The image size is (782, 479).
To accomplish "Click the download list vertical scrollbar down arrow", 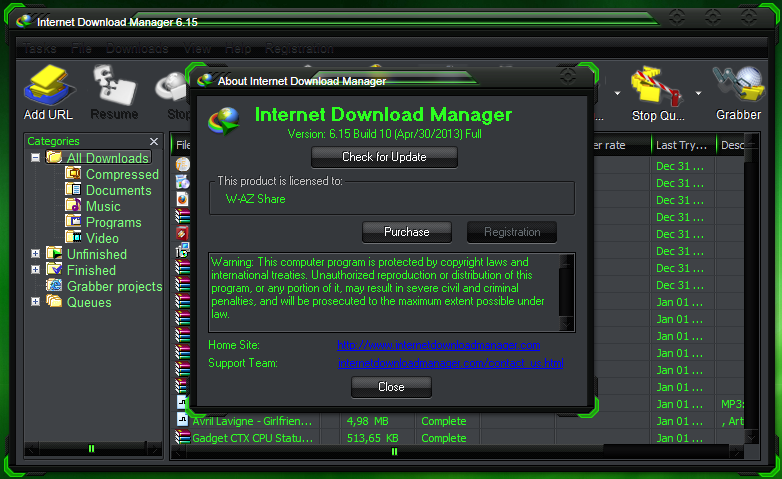I will click(751, 438).
